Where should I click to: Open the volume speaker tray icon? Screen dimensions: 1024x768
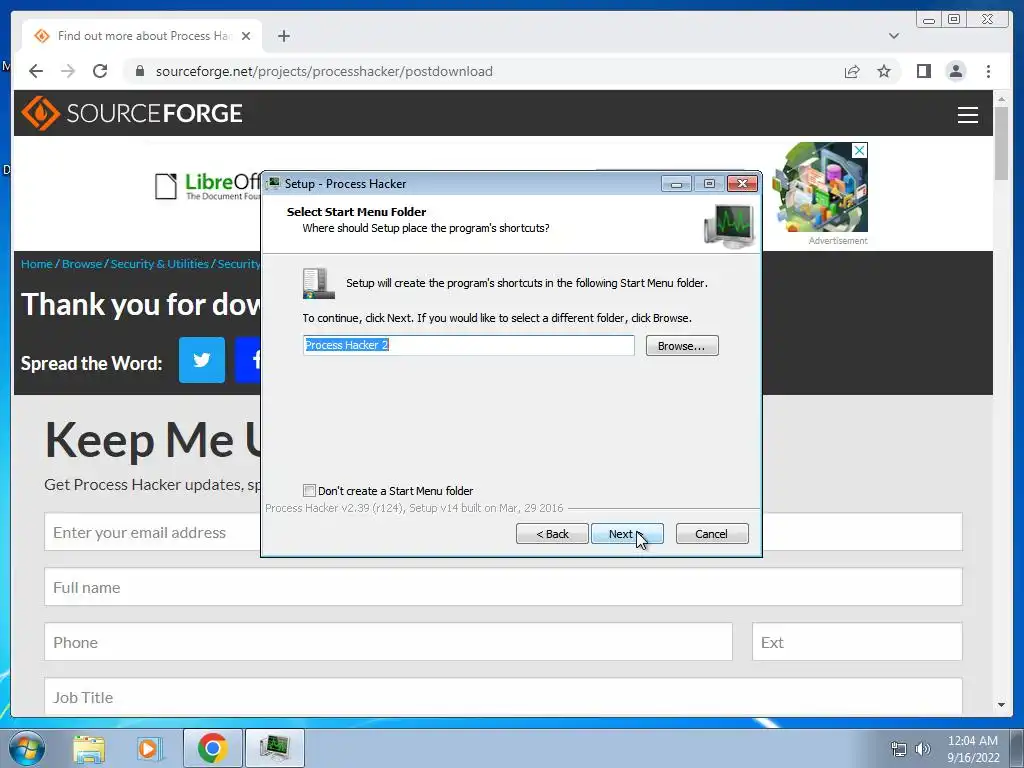point(922,749)
